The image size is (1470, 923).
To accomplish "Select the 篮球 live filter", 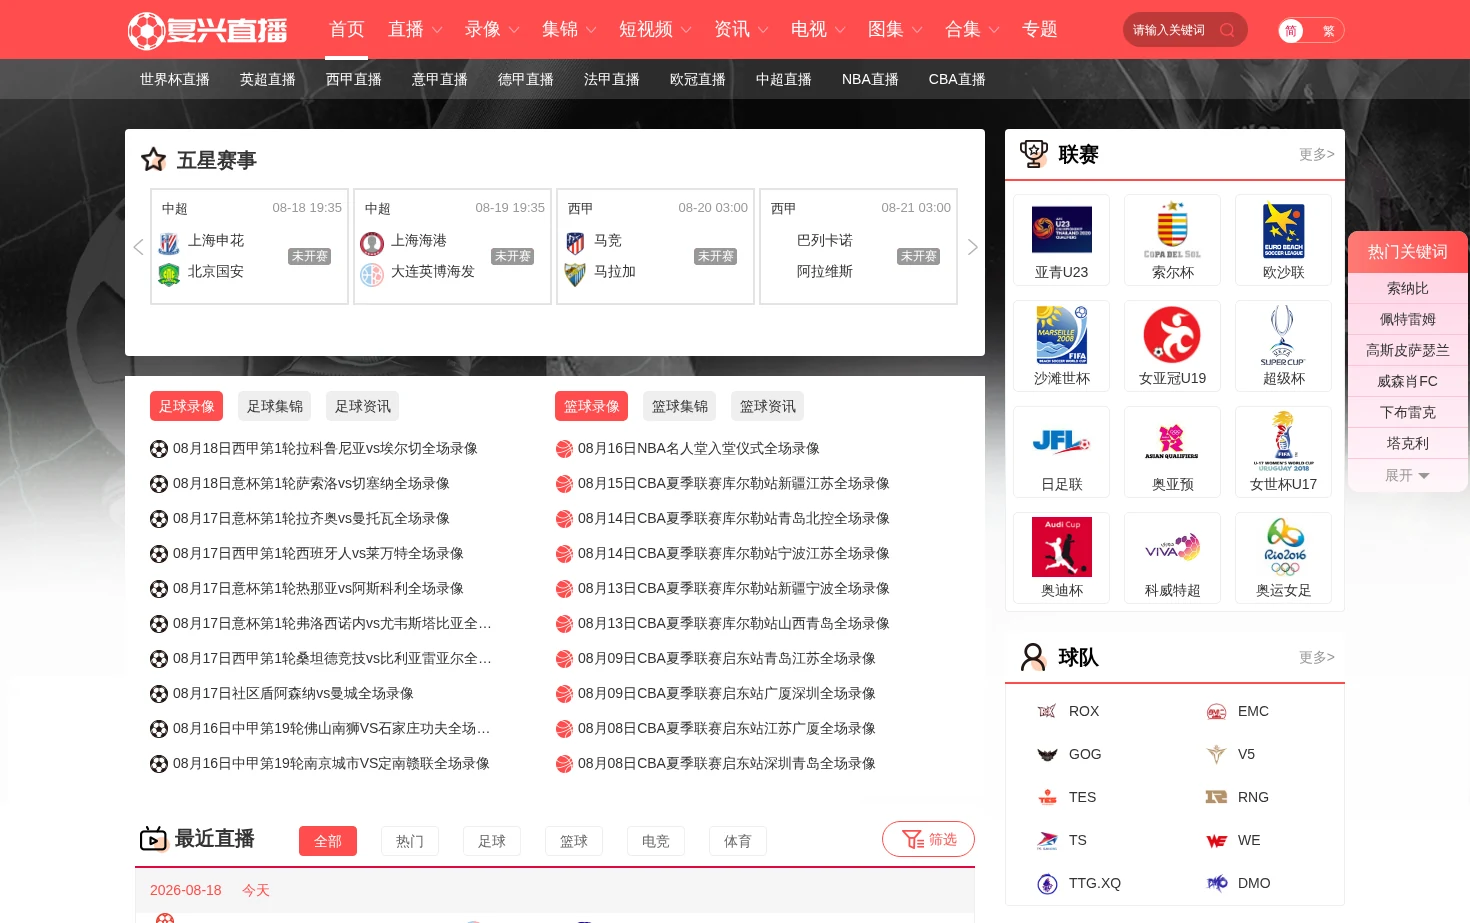I will [574, 841].
